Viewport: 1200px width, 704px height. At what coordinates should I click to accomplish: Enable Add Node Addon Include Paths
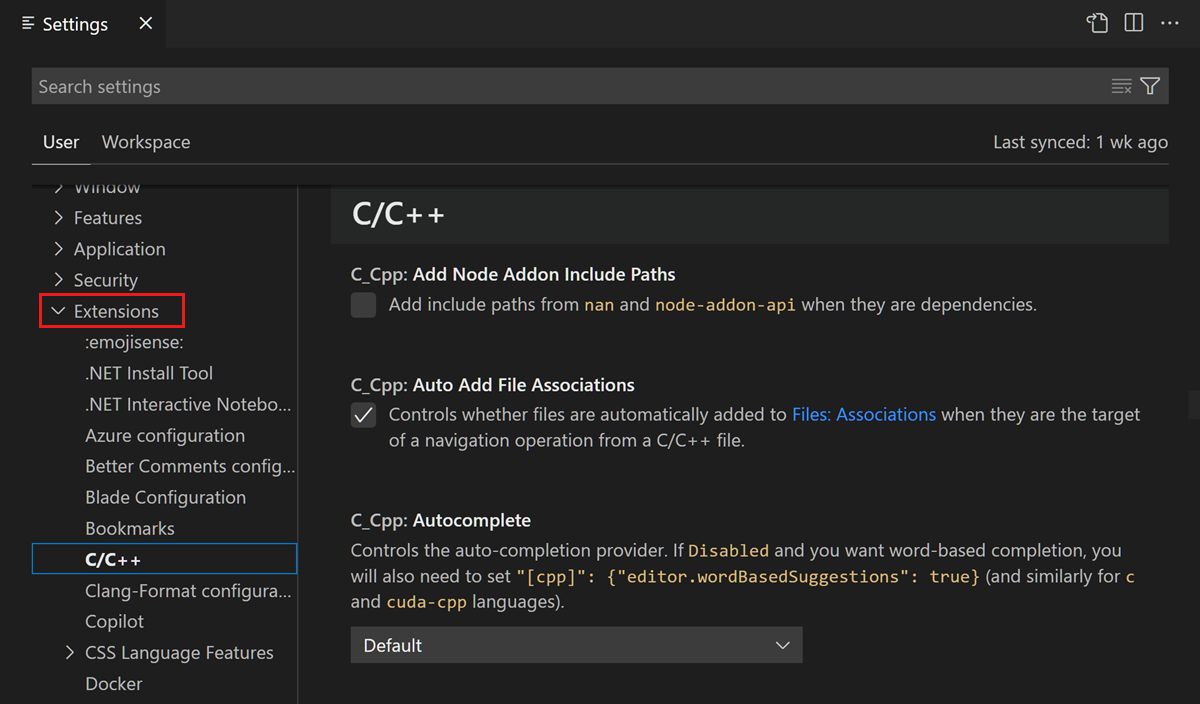pos(362,305)
